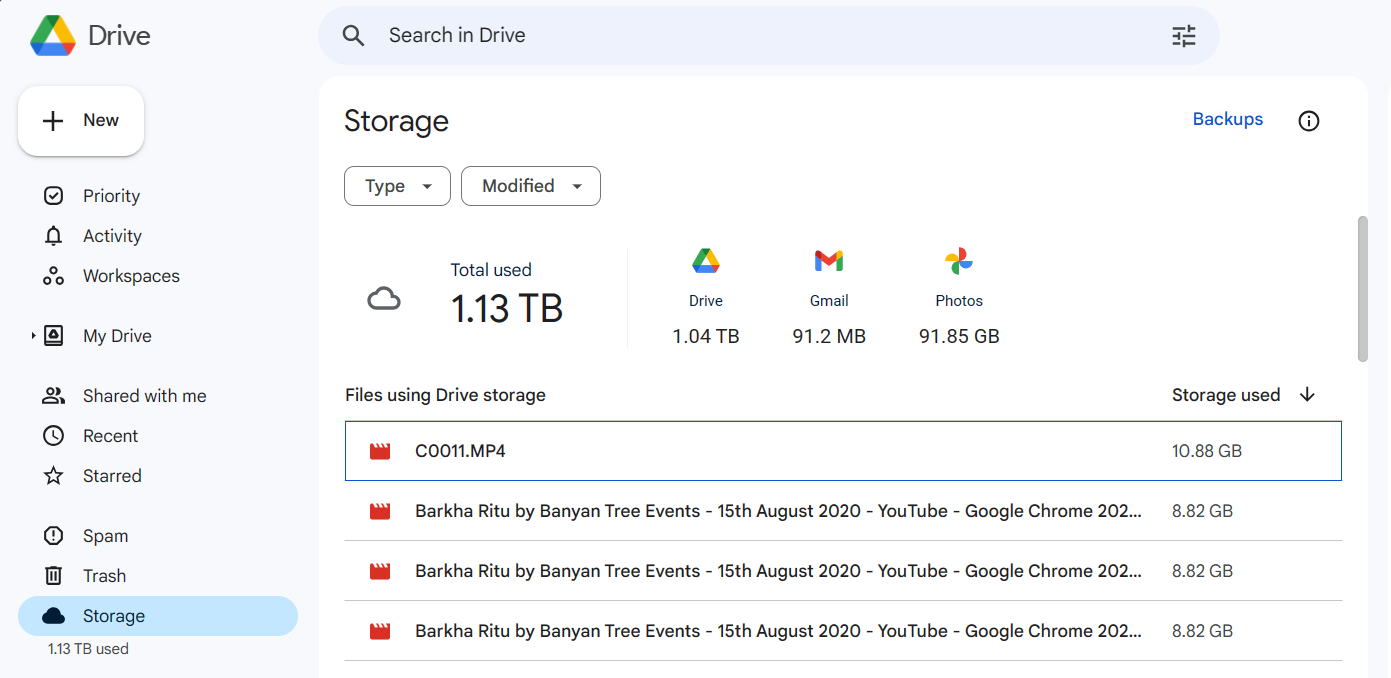
Task: Click the Gmail storage icon
Action: point(829,261)
